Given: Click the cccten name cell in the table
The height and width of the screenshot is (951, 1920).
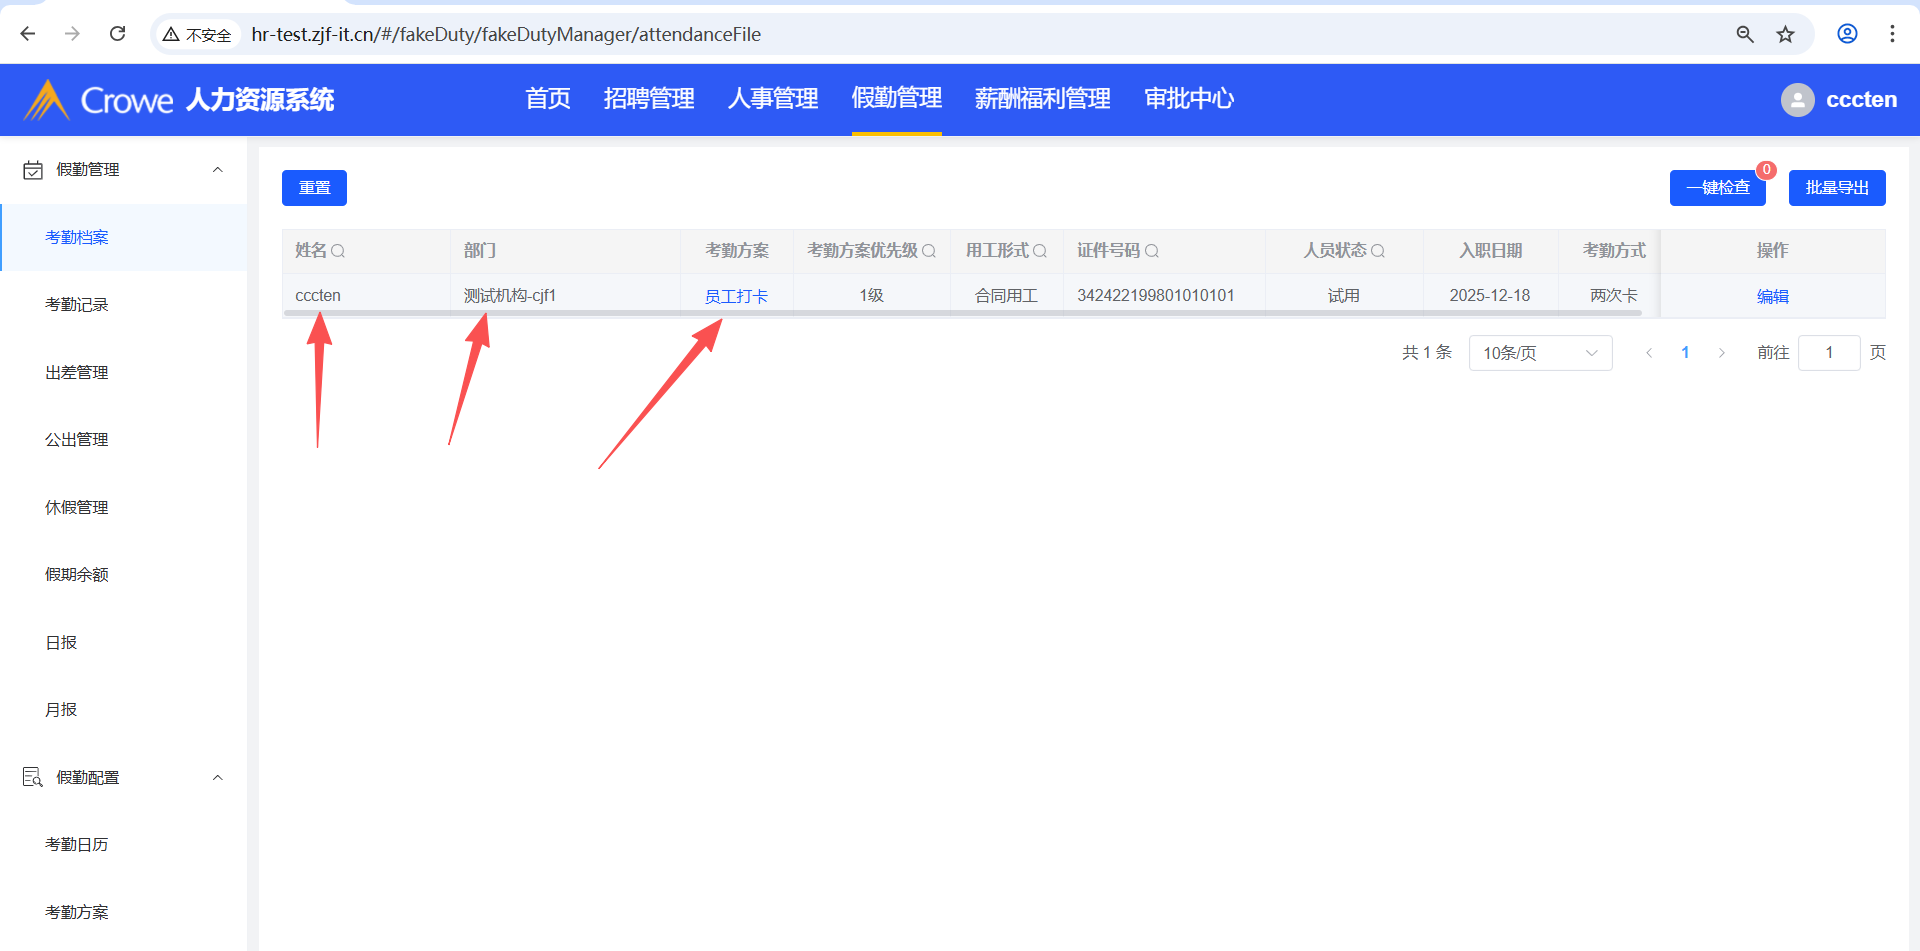Looking at the screenshot, I should [x=318, y=296].
